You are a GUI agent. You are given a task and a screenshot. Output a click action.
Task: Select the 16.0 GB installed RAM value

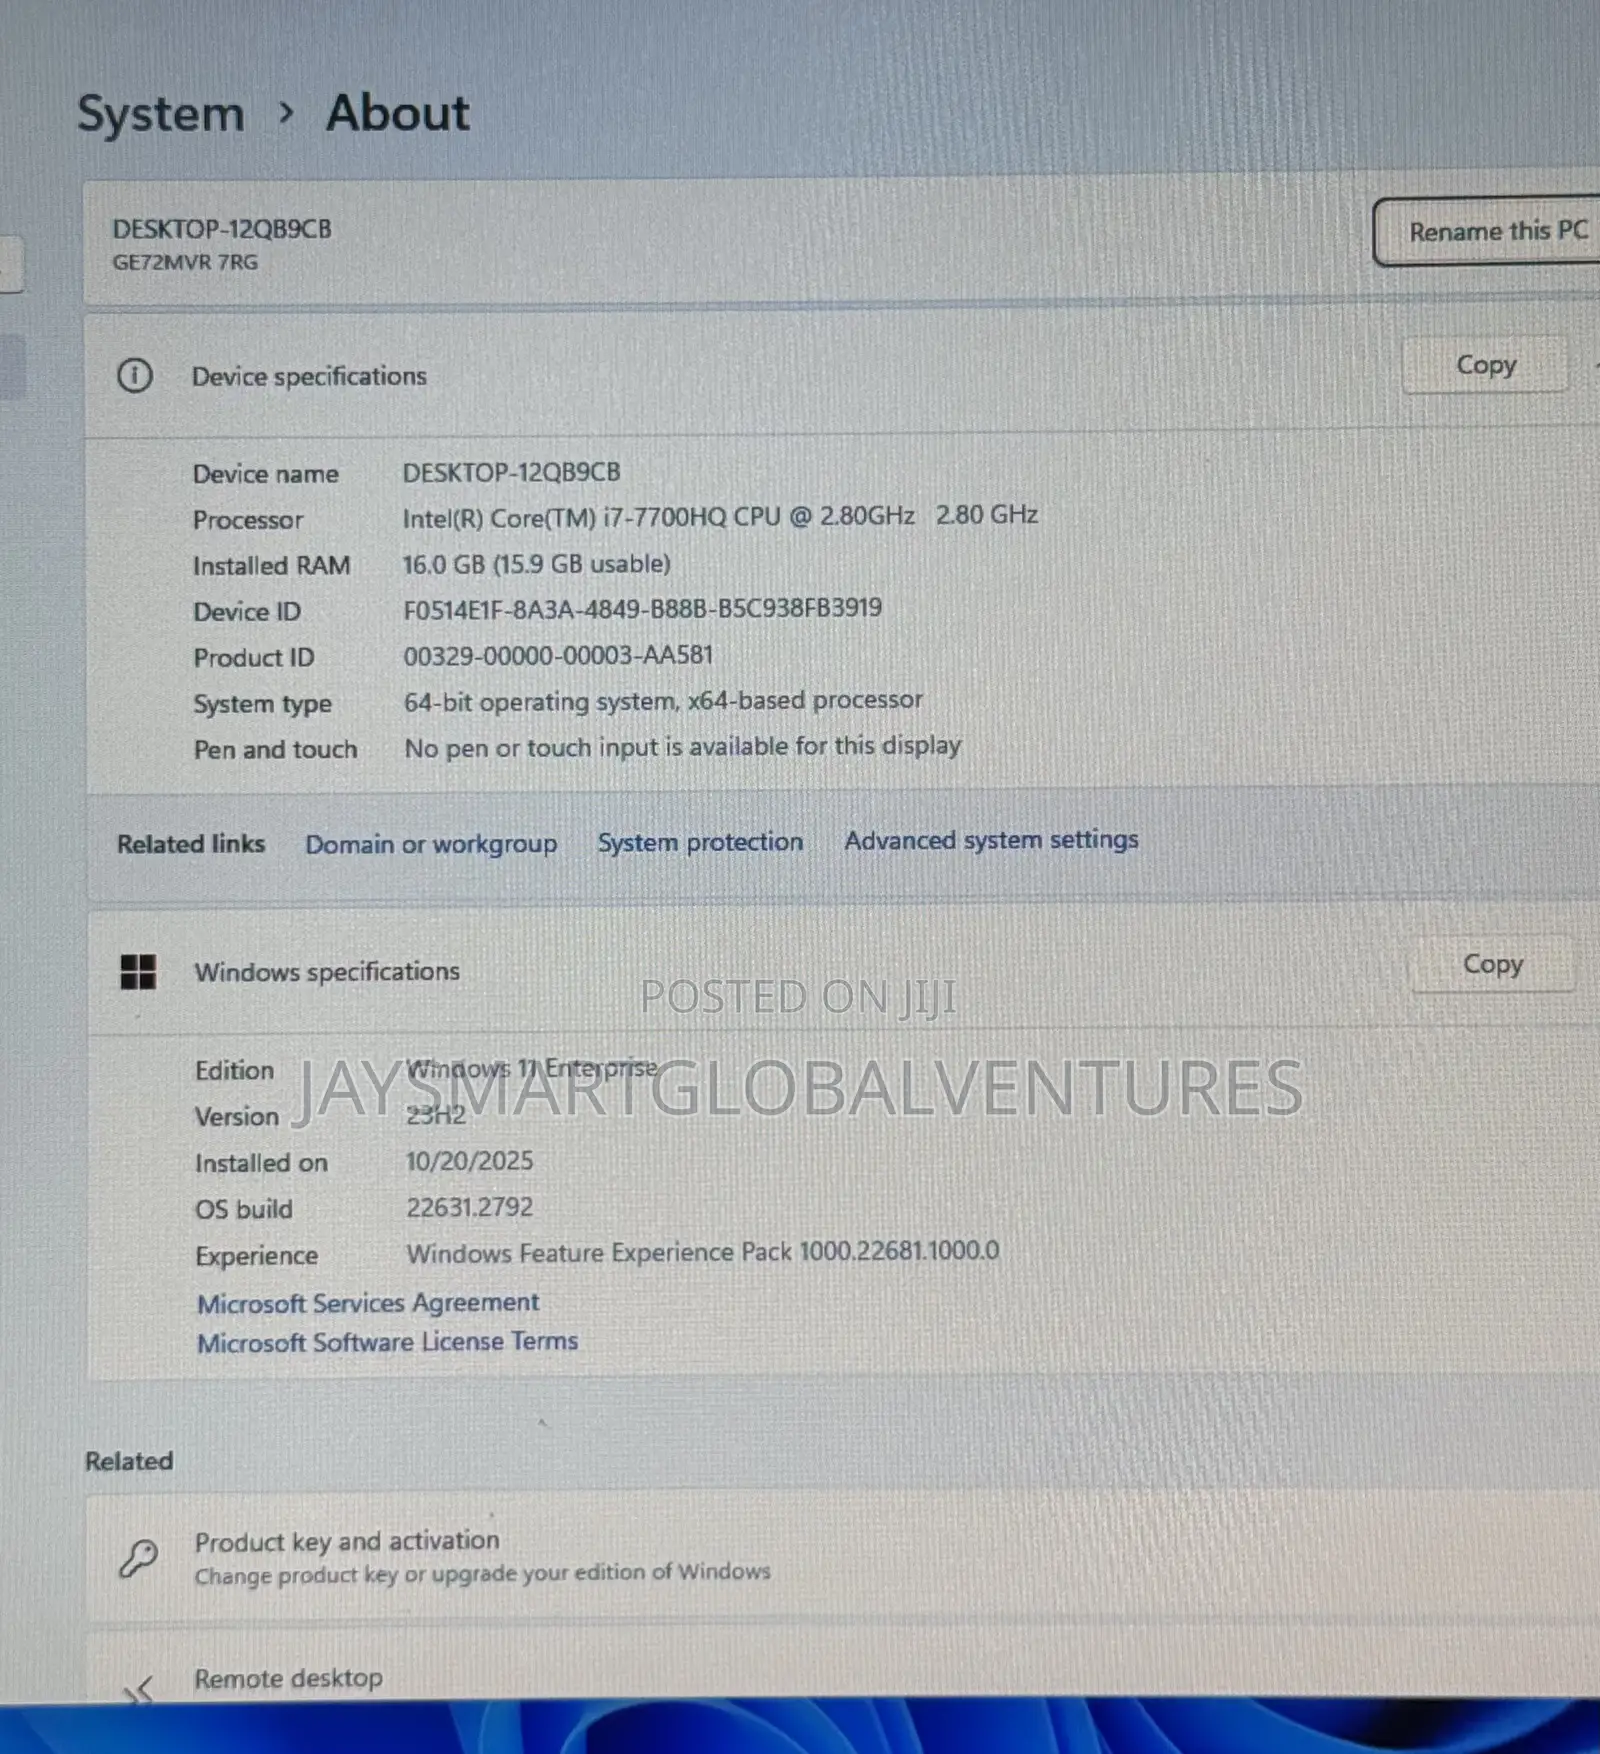[536, 564]
